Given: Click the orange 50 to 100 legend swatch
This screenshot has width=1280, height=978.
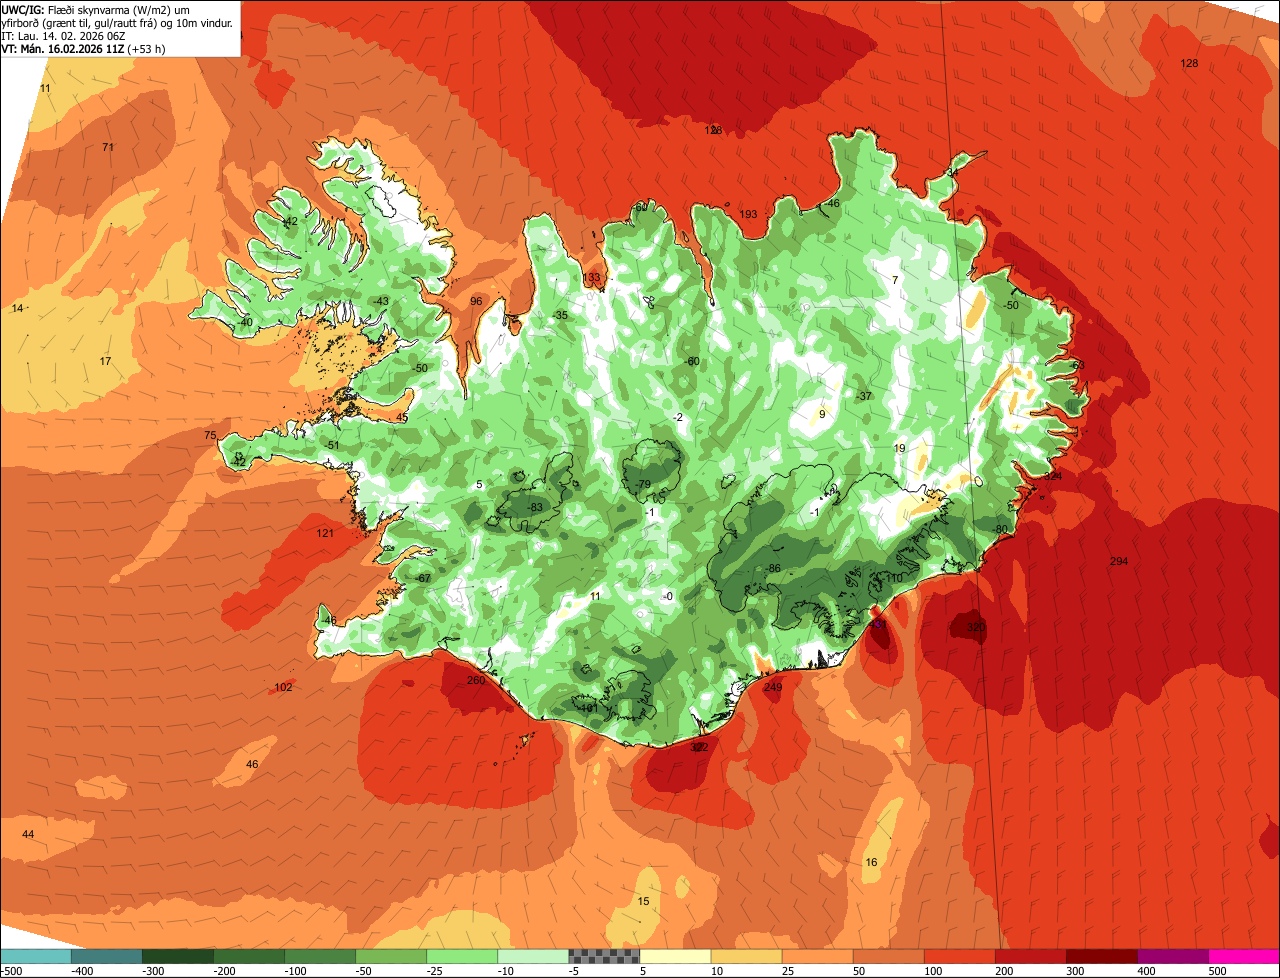Looking at the screenshot, I should 888,956.
